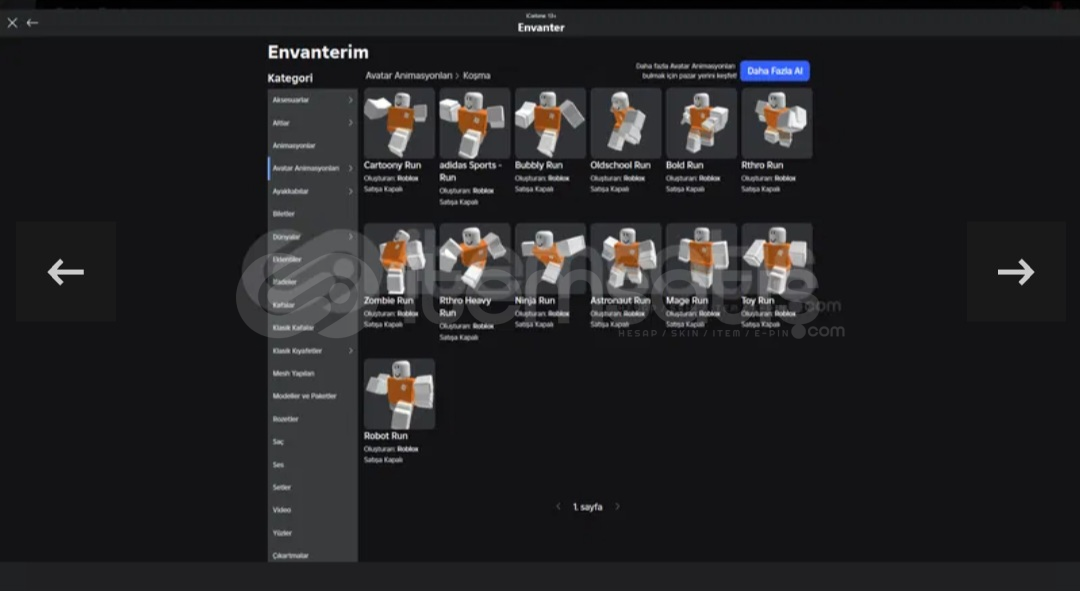Image resolution: width=1080 pixels, height=591 pixels.
Task: Open the adidas Sports - Run thumbnail
Action: point(475,123)
